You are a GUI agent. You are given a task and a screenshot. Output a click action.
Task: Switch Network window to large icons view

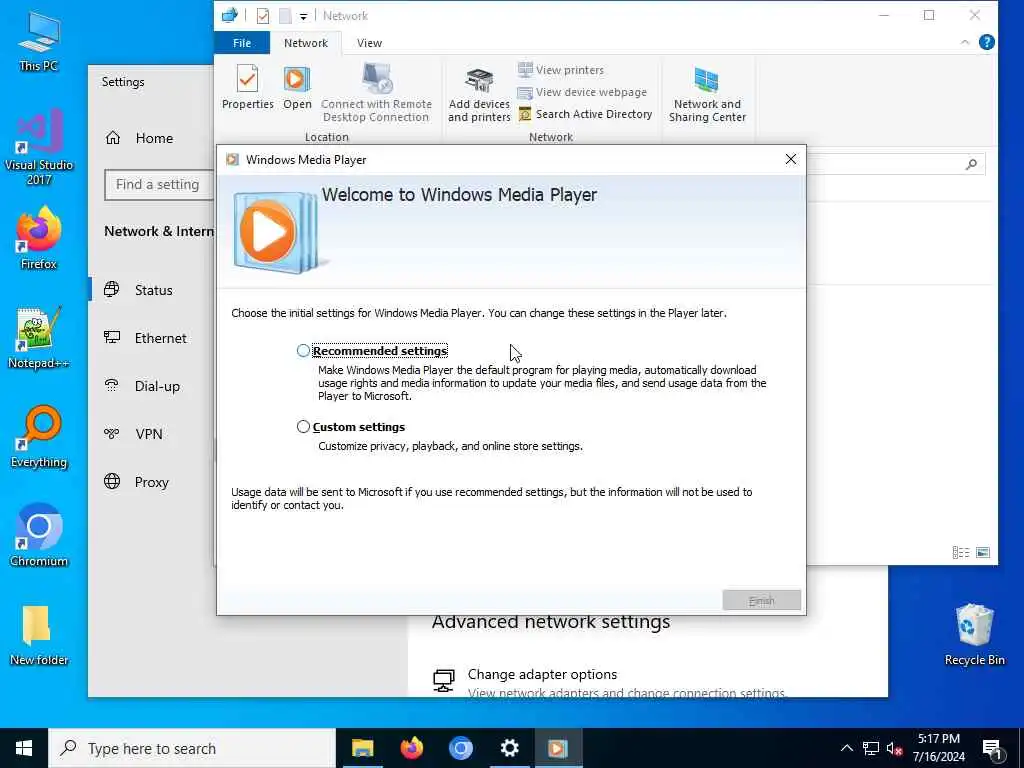pyautogui.click(x=983, y=552)
